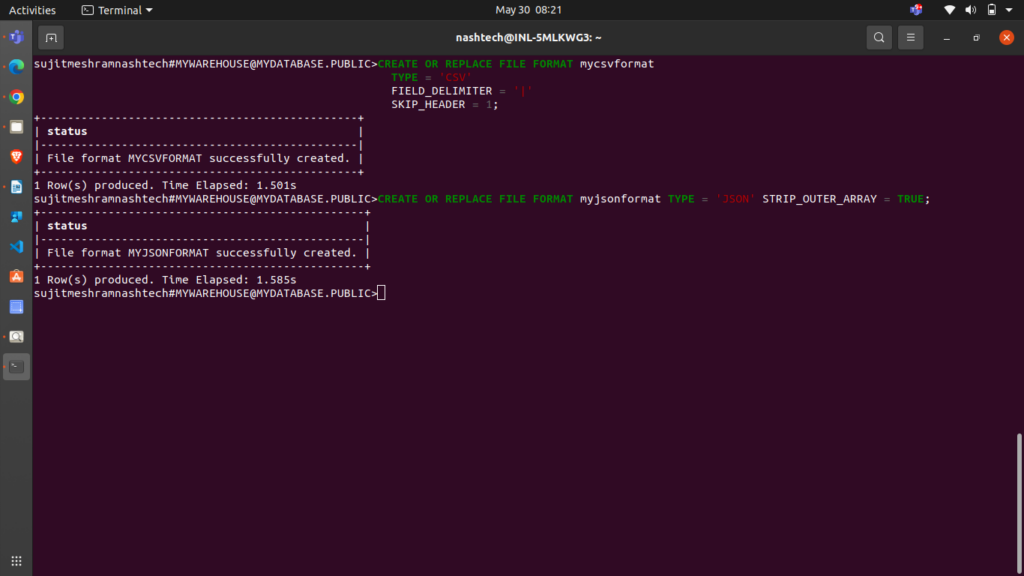Expand the Terminal app menu in top bar
The image size is (1024, 576).
pyautogui.click(x=117, y=10)
